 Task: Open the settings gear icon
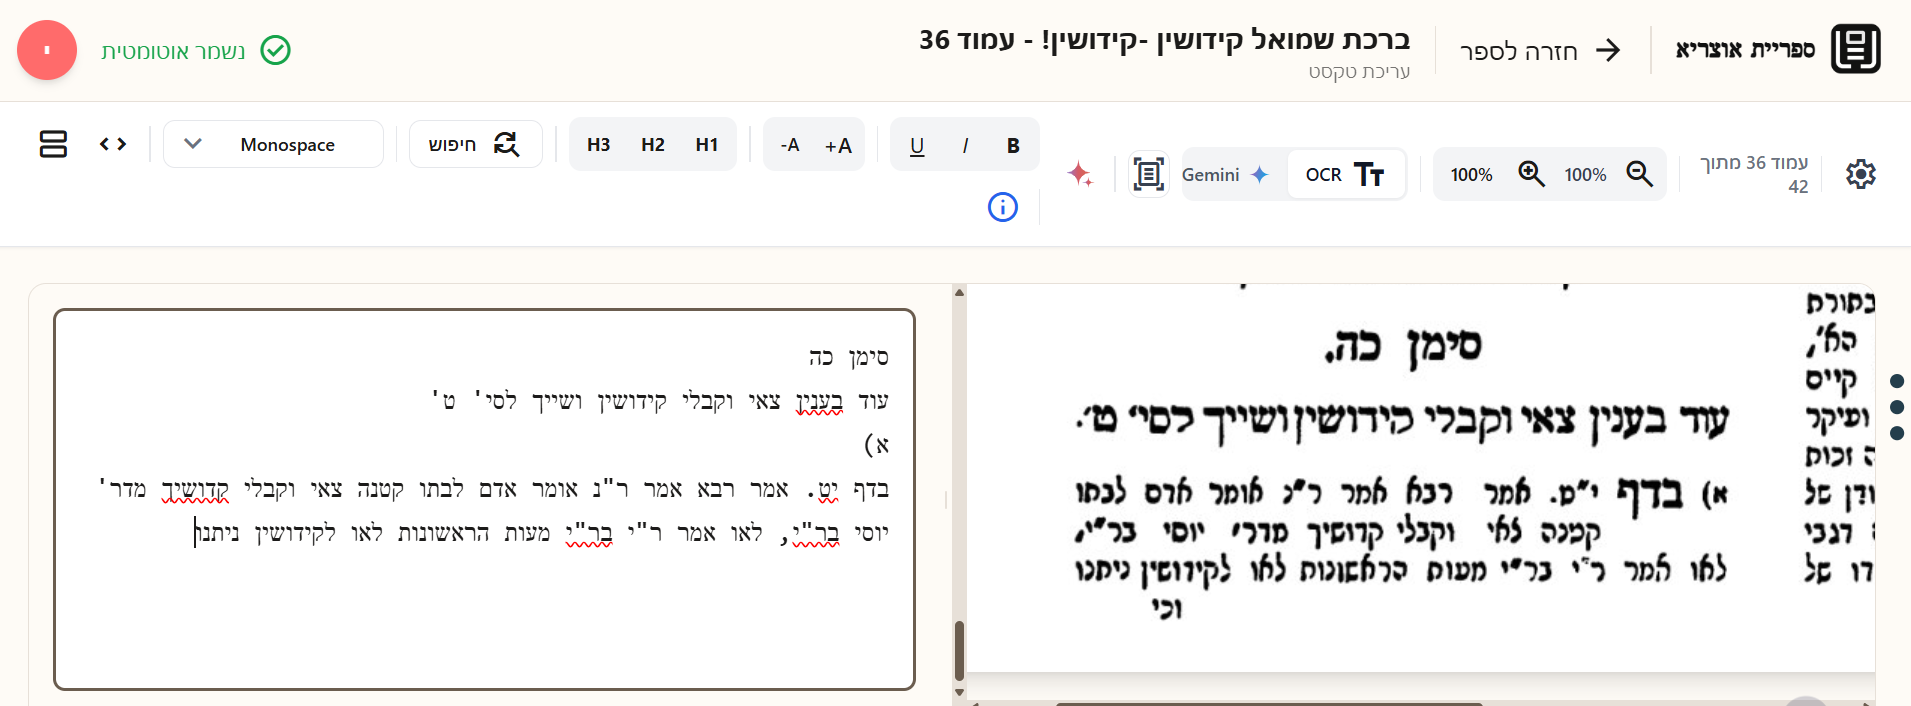[x=1860, y=174]
